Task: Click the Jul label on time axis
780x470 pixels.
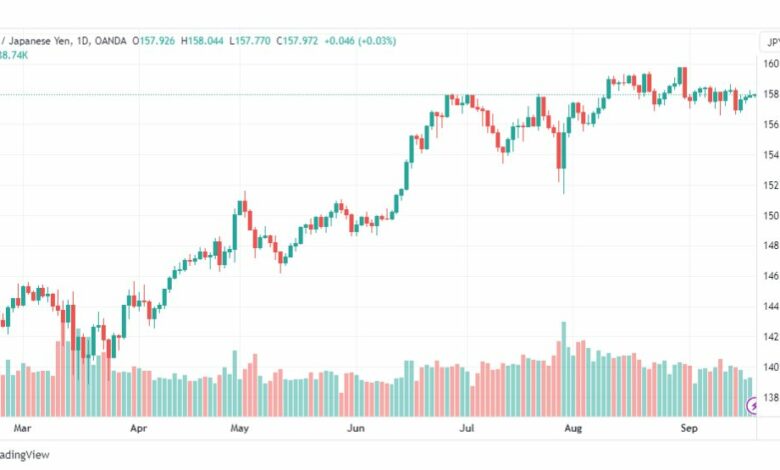Action: (467, 428)
